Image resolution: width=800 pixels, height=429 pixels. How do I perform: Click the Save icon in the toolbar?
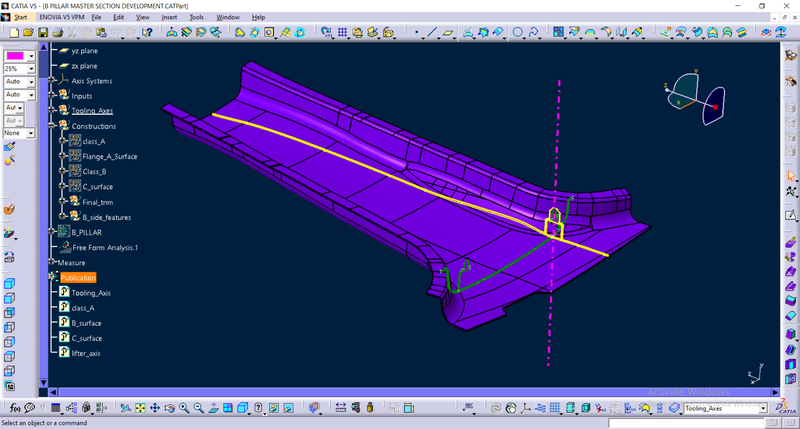(43, 33)
